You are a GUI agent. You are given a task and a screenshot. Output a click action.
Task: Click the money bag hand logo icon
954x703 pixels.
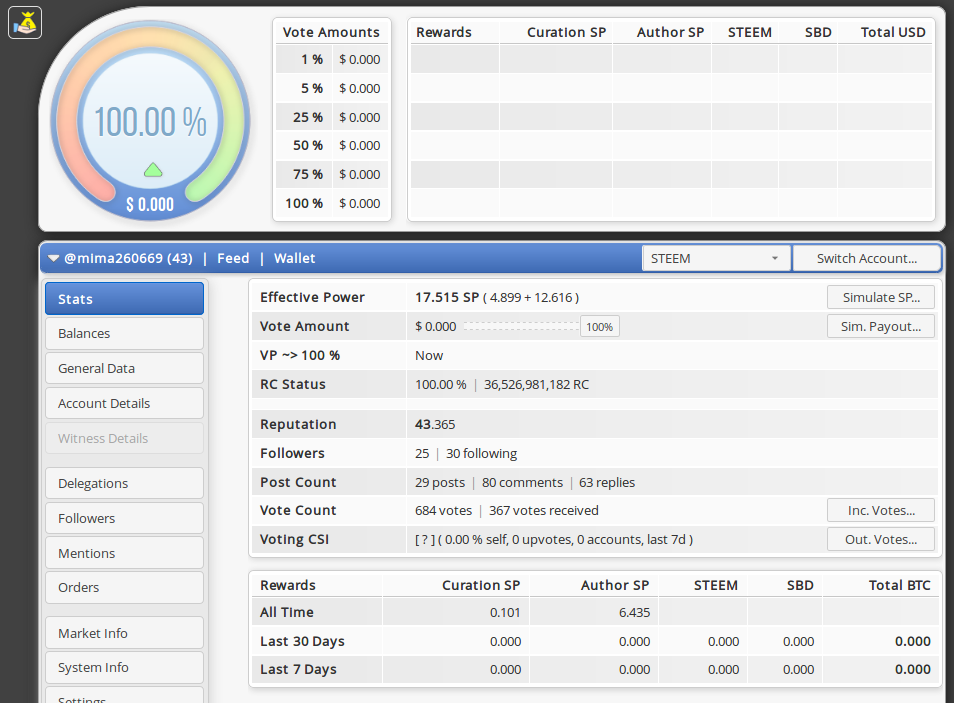[x=25, y=23]
